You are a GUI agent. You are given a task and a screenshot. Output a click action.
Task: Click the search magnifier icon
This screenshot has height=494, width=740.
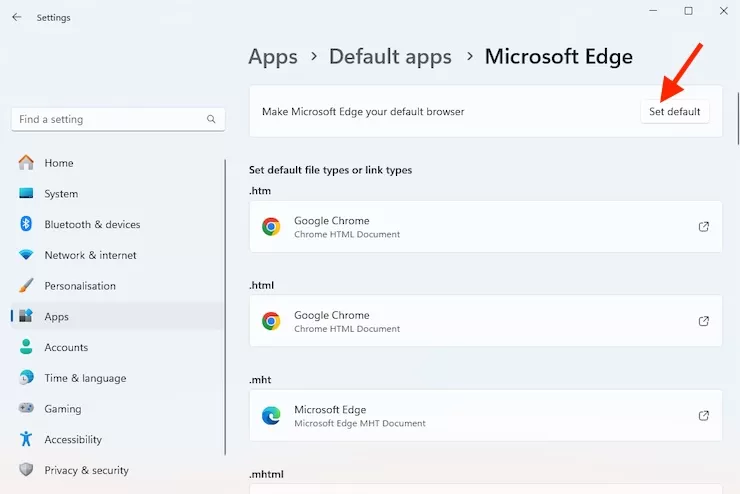point(211,119)
